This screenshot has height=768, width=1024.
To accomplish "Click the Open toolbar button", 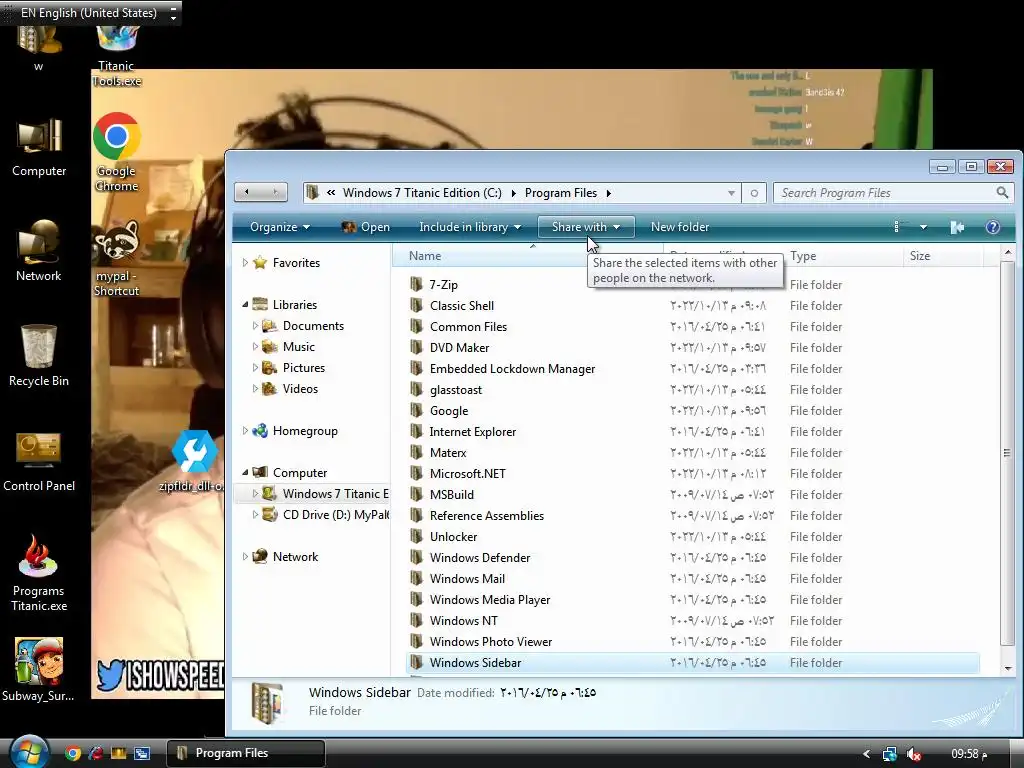I will tap(366, 227).
